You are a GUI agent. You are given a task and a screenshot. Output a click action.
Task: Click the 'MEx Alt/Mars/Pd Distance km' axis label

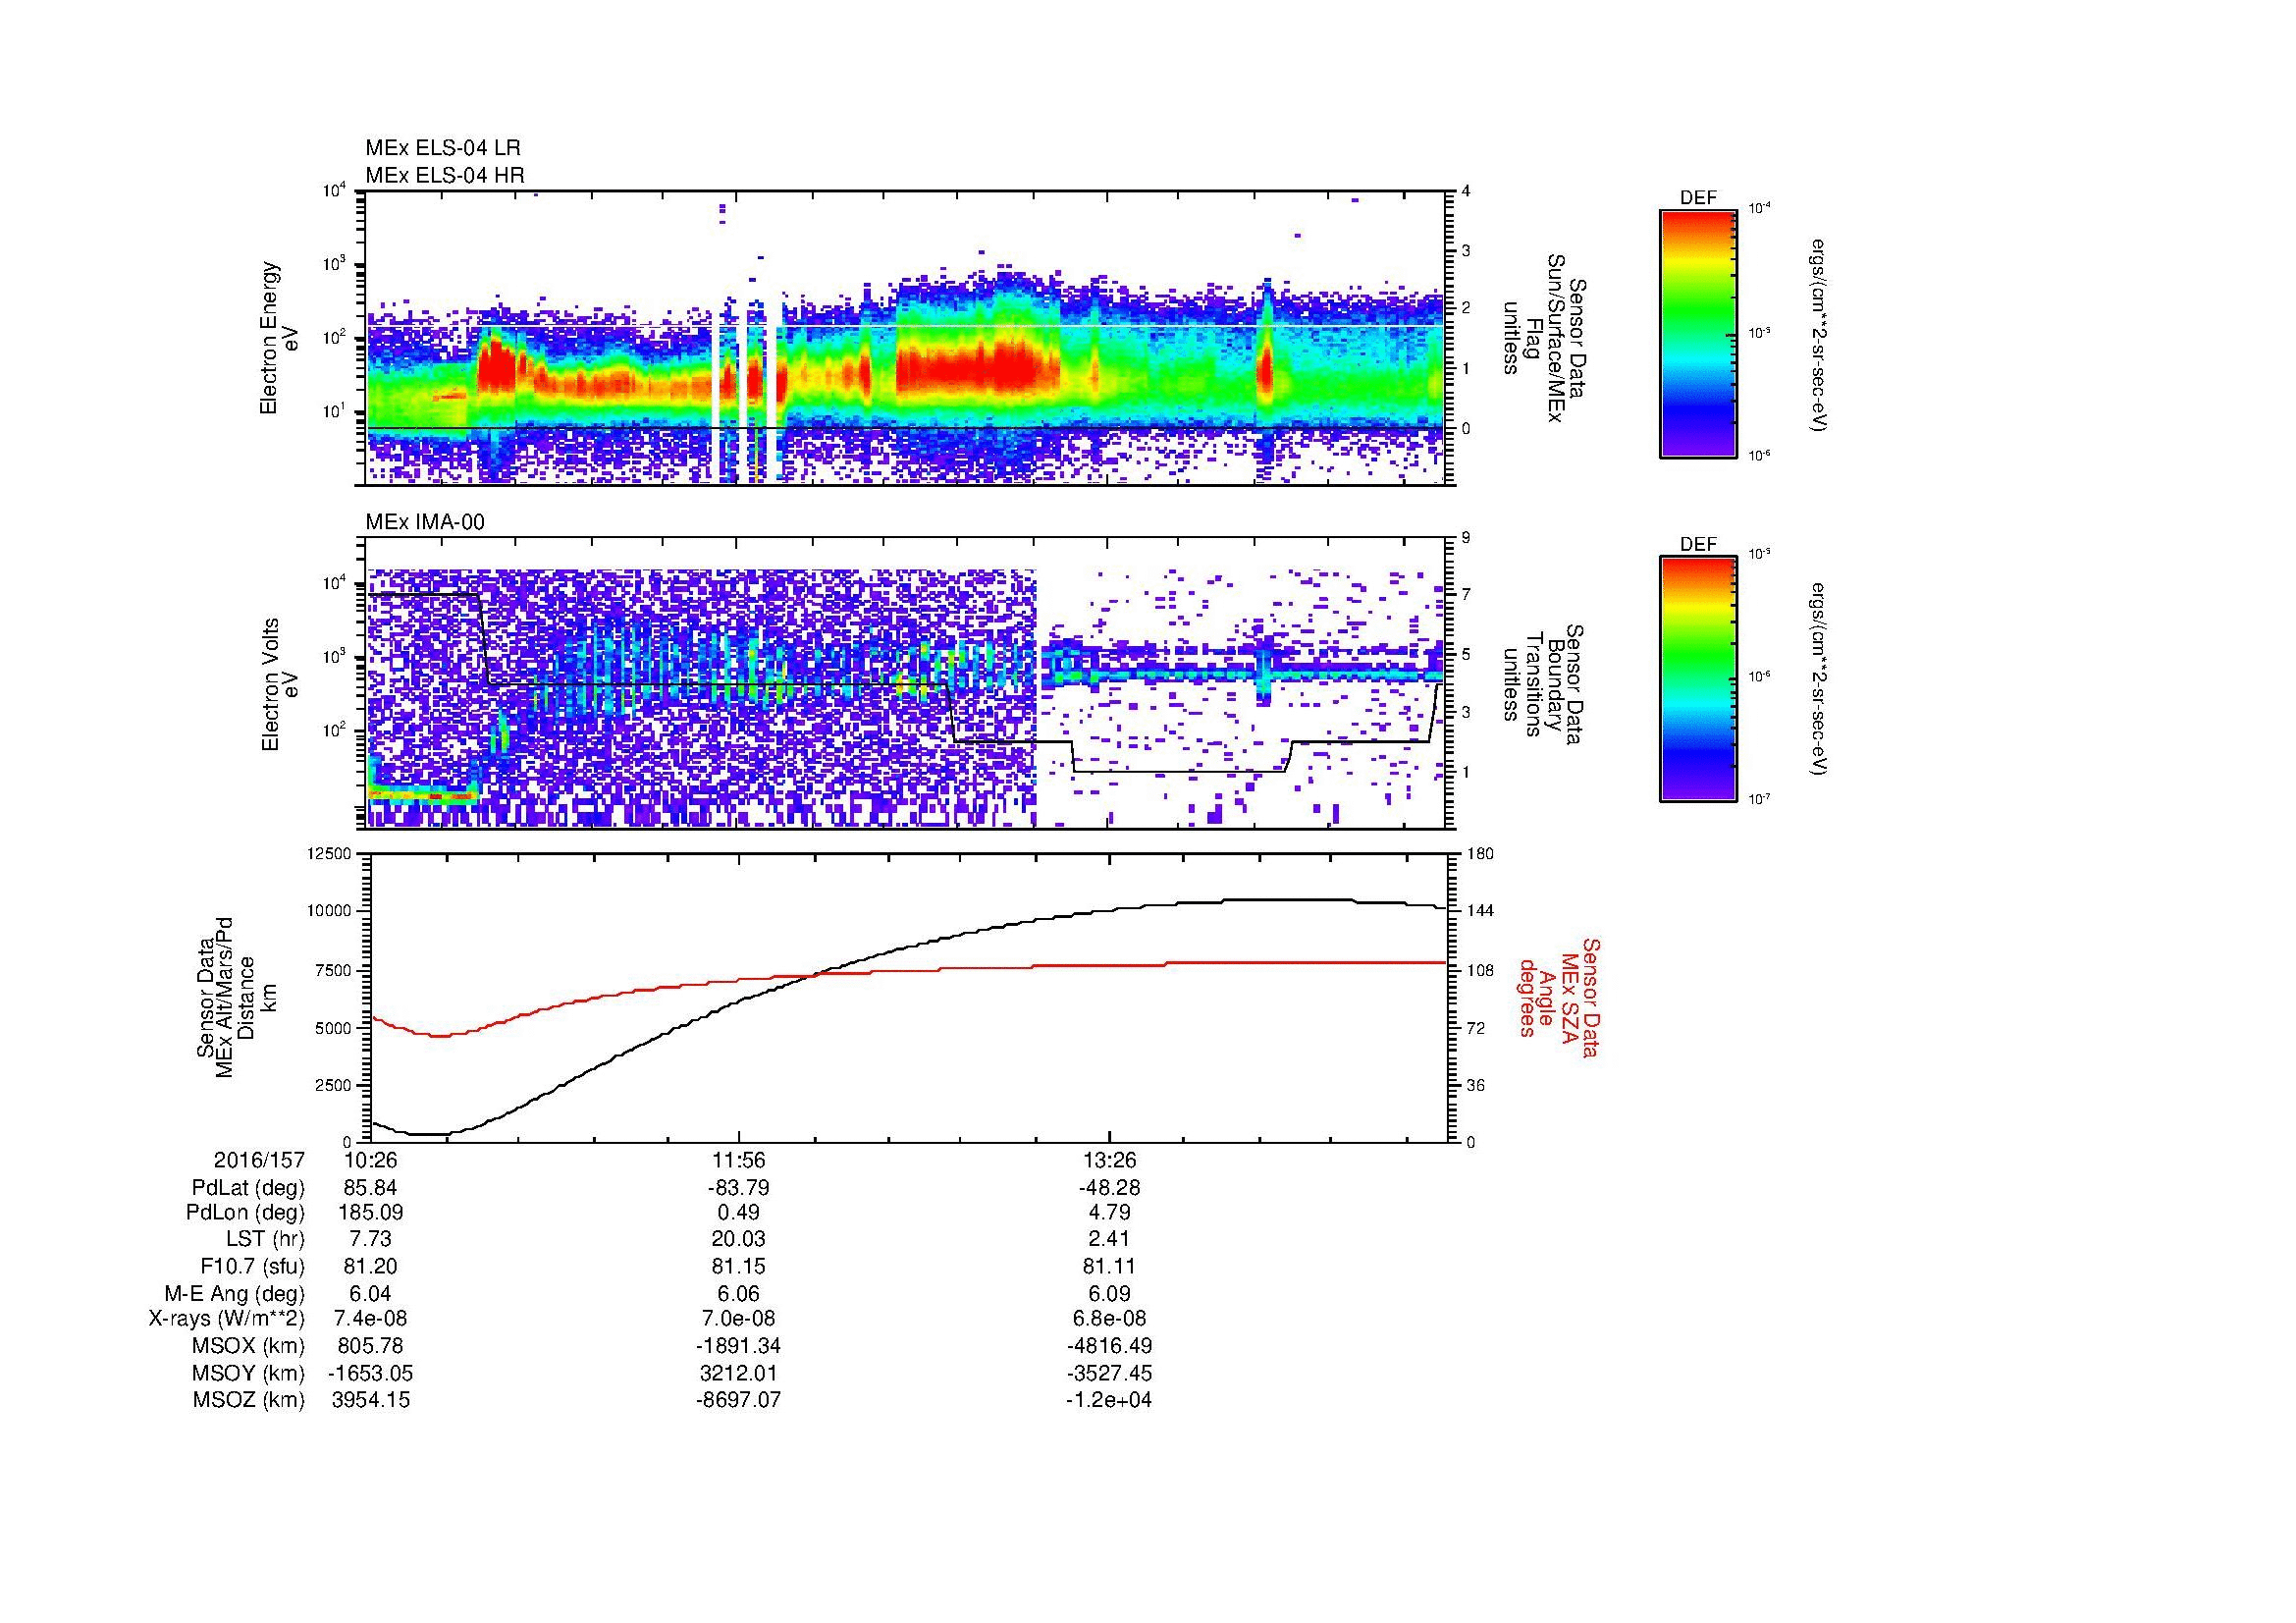pyautogui.click(x=236, y=997)
